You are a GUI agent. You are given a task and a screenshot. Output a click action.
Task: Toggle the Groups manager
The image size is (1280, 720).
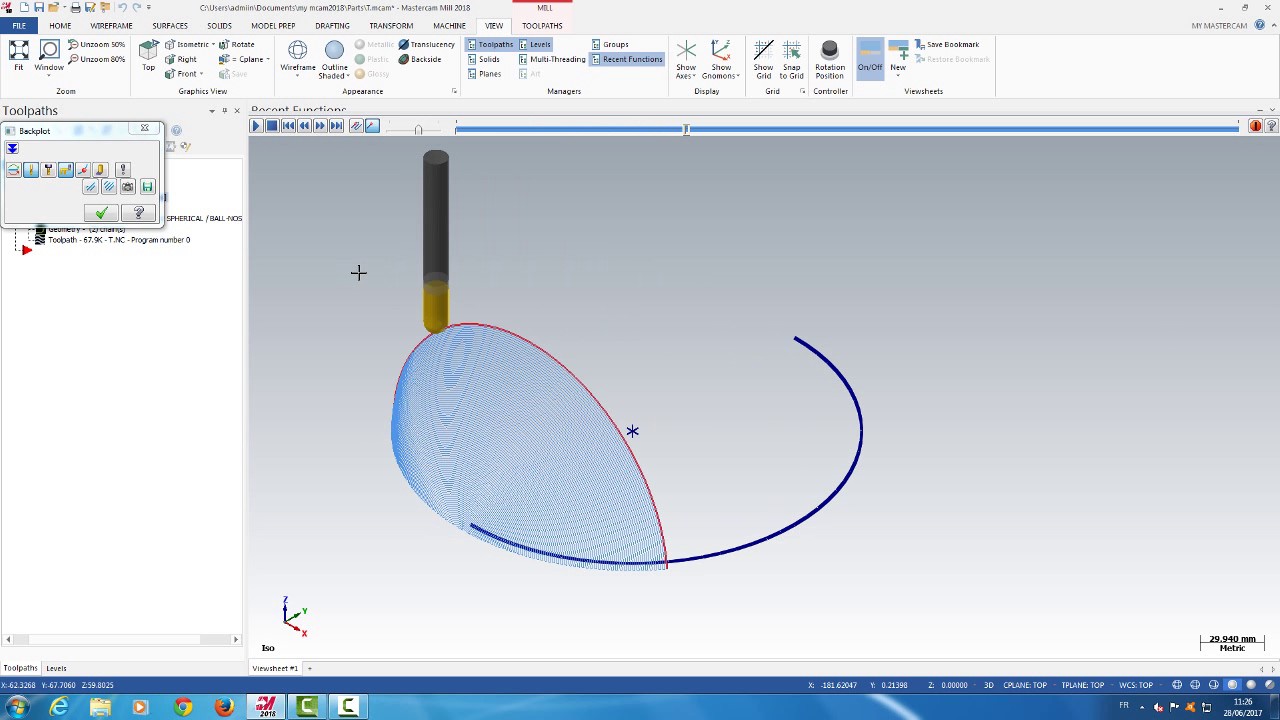click(x=610, y=45)
